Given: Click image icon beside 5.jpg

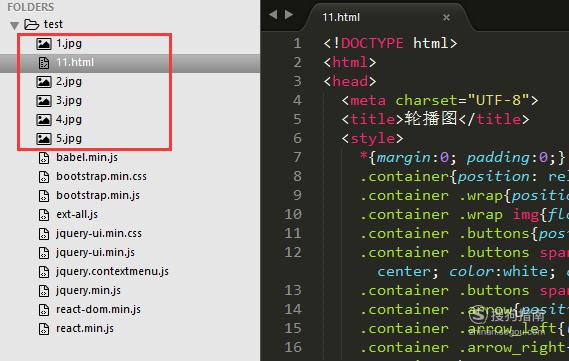Looking at the screenshot, I should (x=44, y=139).
